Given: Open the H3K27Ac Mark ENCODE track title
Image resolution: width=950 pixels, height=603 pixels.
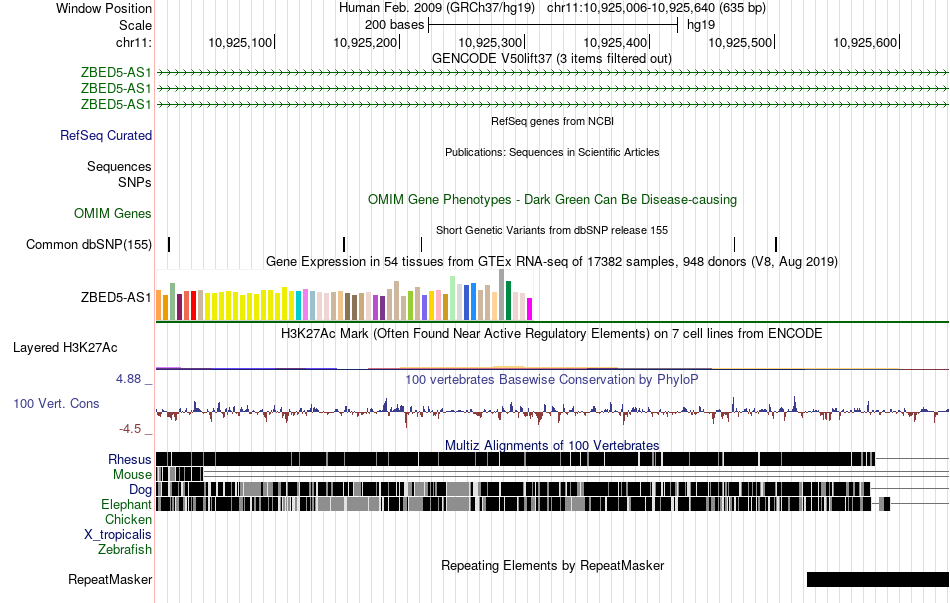Looking at the screenshot, I should pos(551,334).
